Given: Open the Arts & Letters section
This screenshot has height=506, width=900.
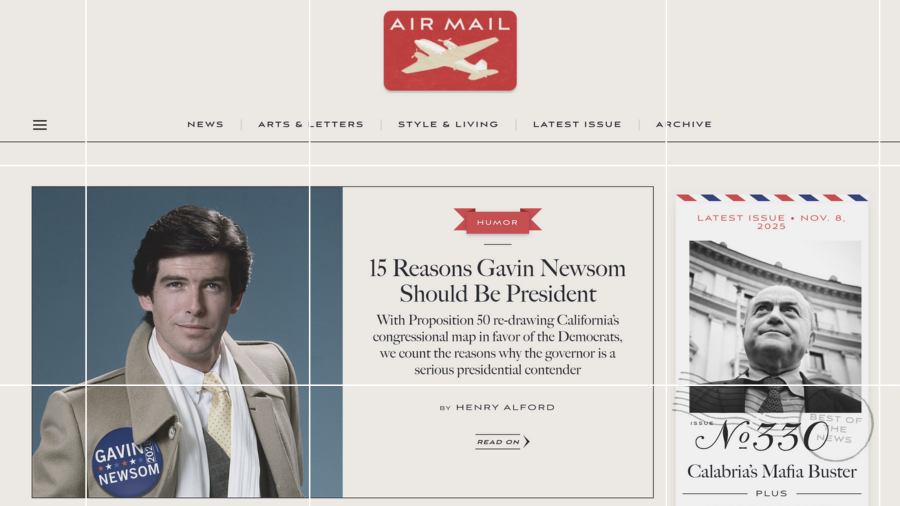Looking at the screenshot, I should 311,124.
